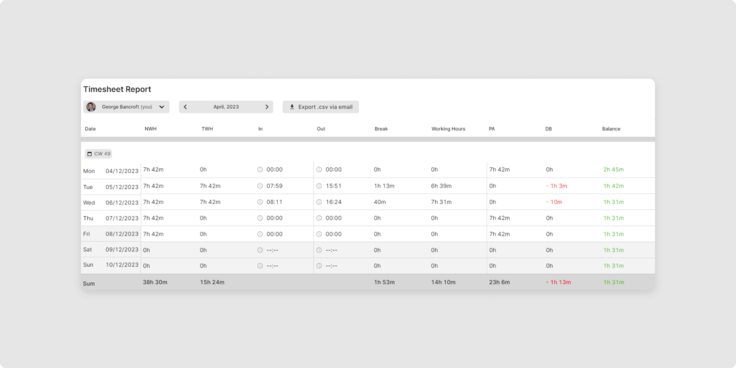
Task: Edit the Out time 15:51 on Tuesday
Action: tap(334, 186)
